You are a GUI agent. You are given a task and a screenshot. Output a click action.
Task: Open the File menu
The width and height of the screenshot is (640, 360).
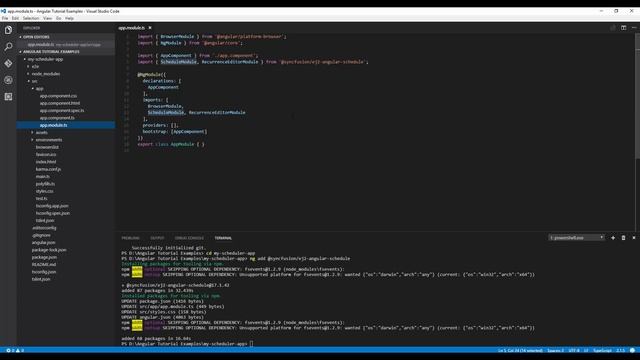click(4, 18)
